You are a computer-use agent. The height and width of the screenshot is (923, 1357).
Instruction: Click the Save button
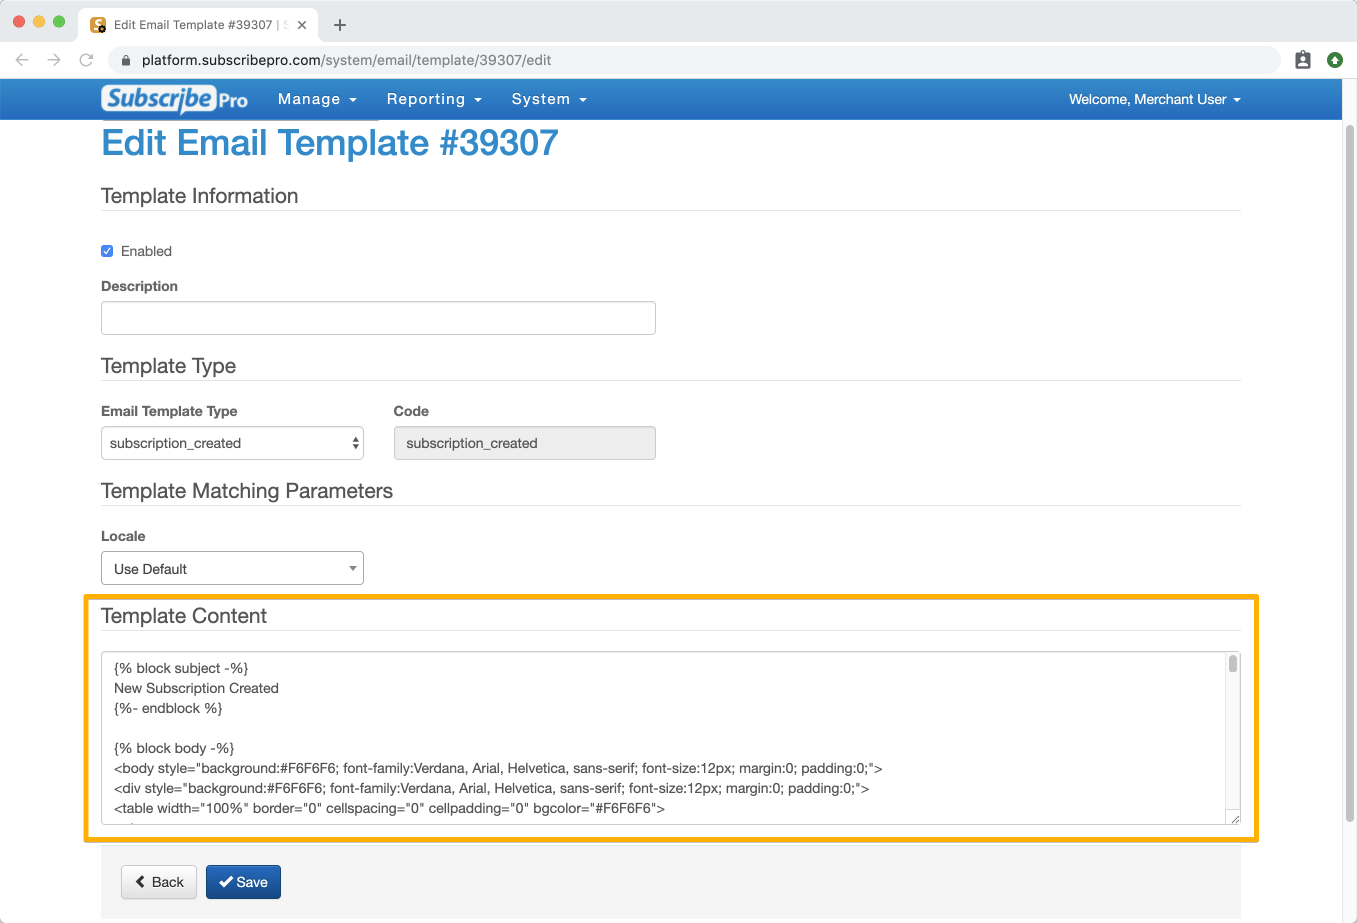pyautogui.click(x=243, y=882)
